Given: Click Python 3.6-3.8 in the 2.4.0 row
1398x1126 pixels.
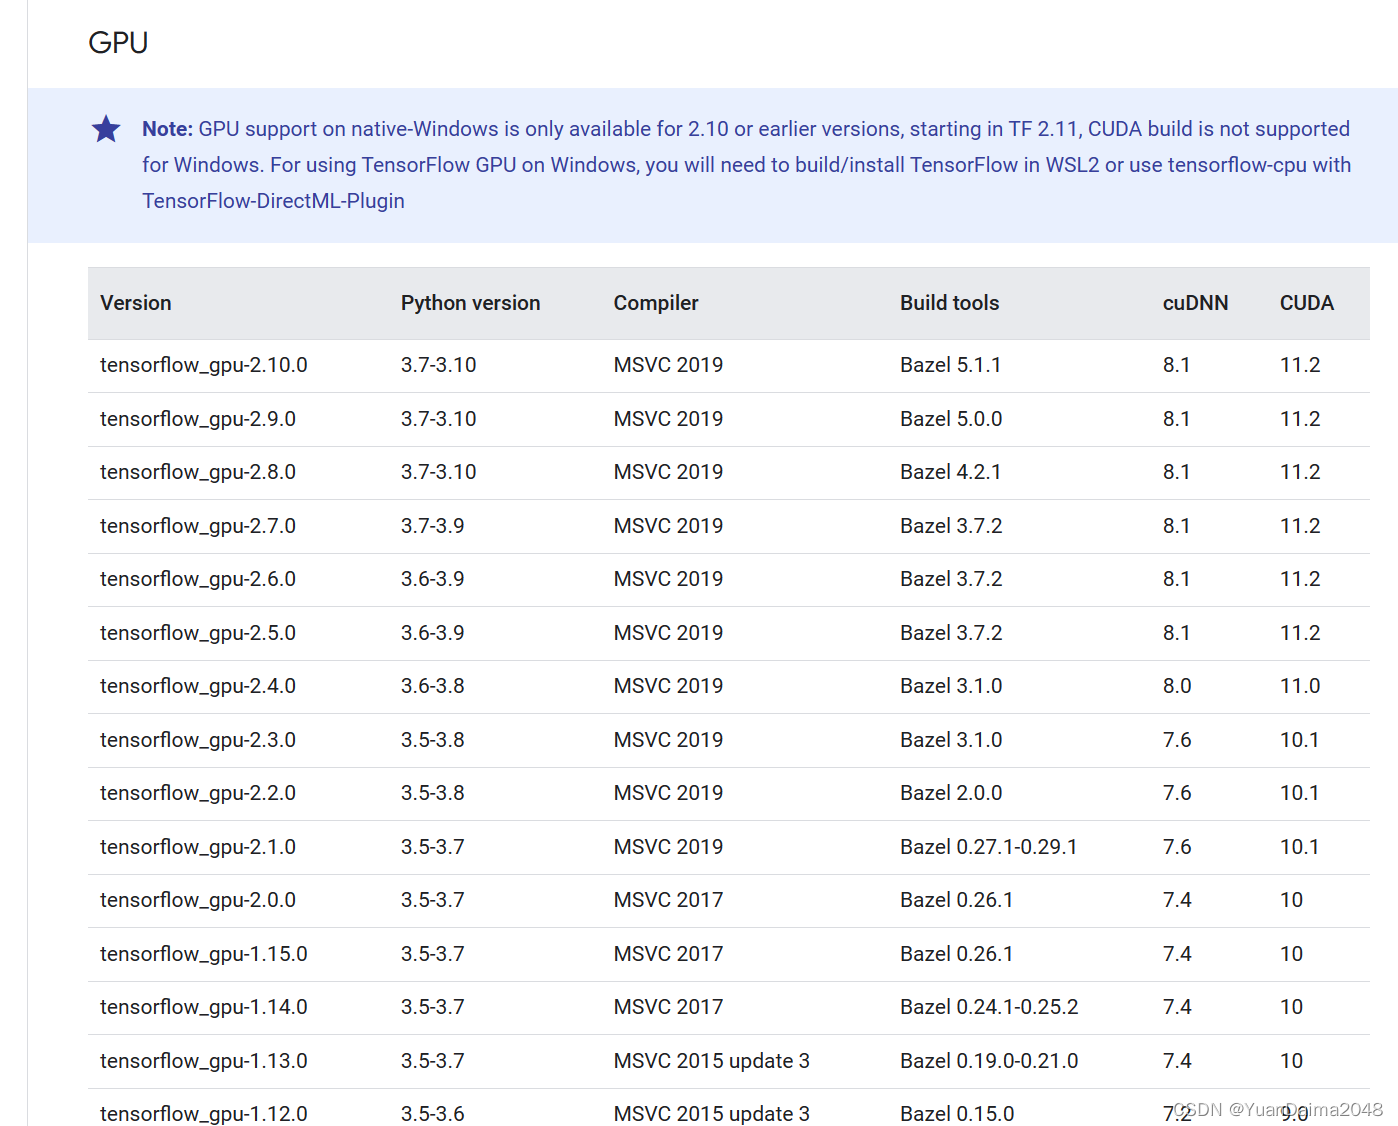Looking at the screenshot, I should tap(433, 686).
